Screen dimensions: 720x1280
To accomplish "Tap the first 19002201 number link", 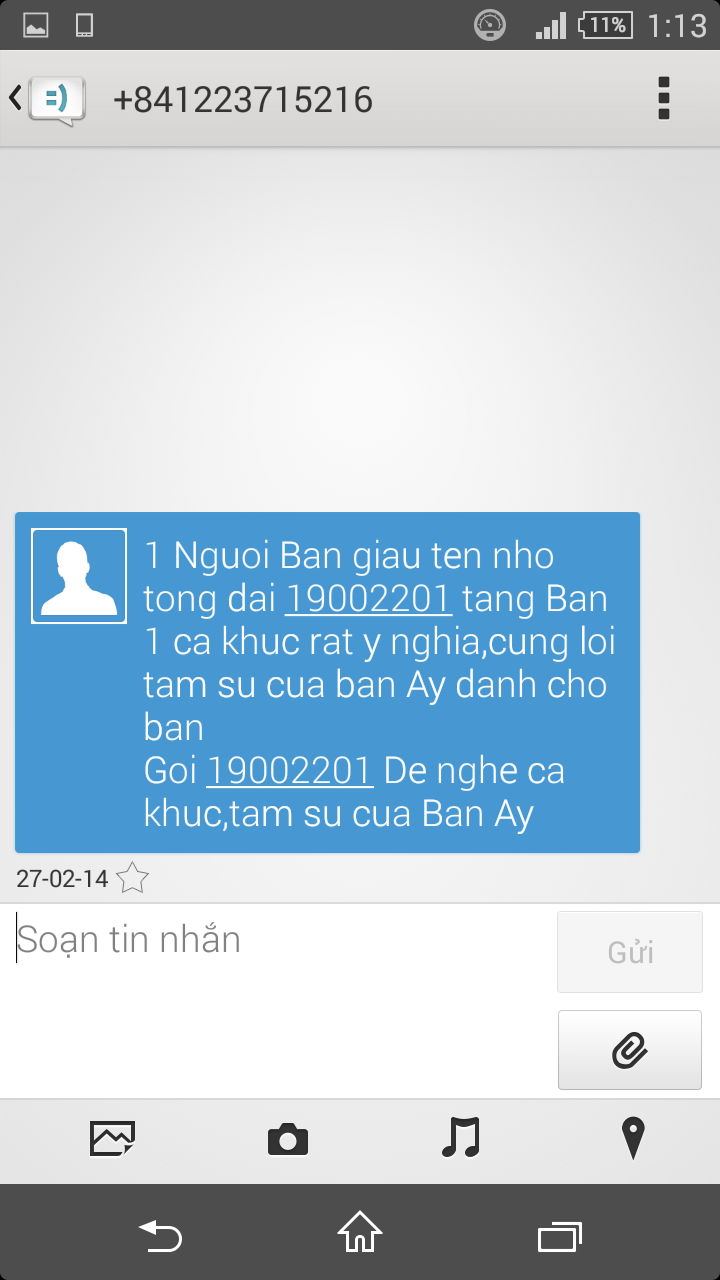I will [369, 599].
